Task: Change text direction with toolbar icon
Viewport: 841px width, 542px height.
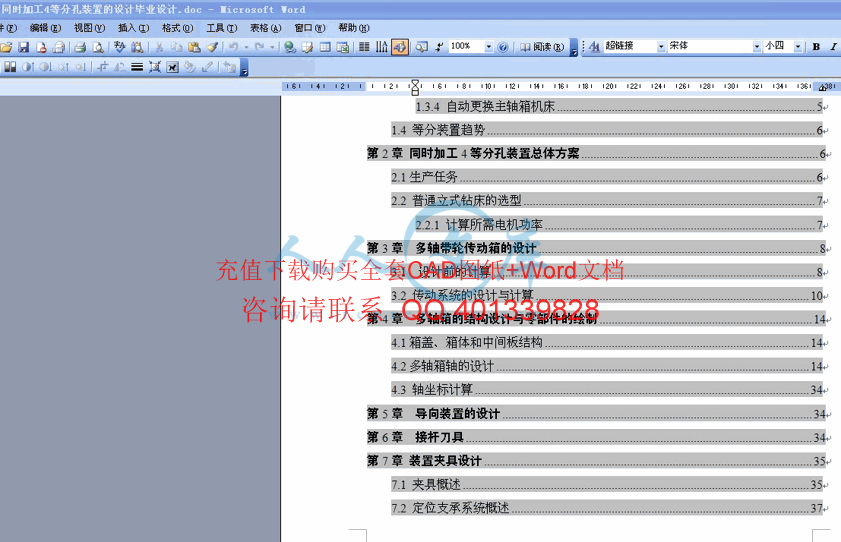Action: (382, 47)
